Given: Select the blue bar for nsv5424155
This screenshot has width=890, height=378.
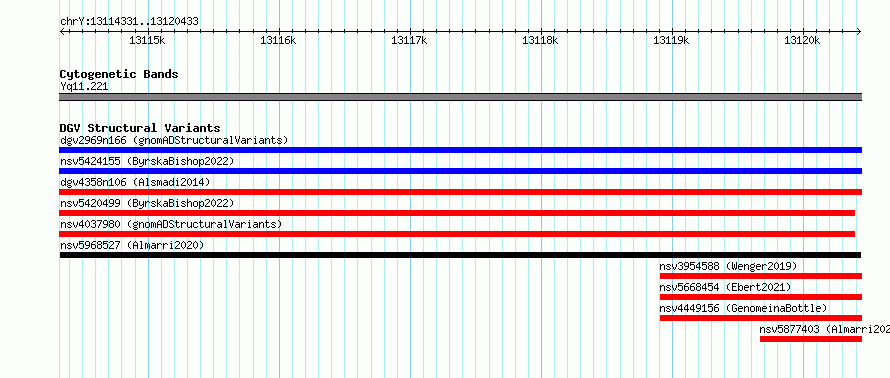Looking at the screenshot, I should (x=460, y=171).
